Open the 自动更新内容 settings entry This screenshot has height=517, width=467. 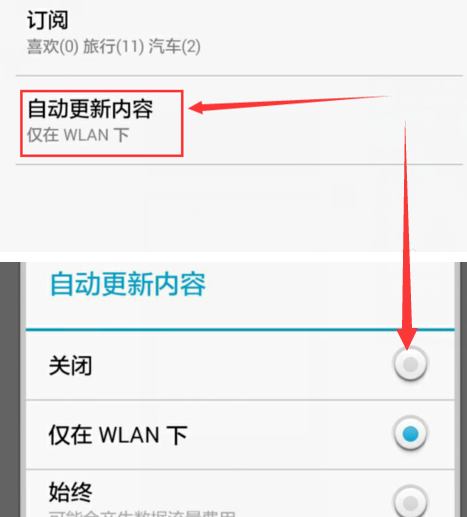(x=239, y=120)
